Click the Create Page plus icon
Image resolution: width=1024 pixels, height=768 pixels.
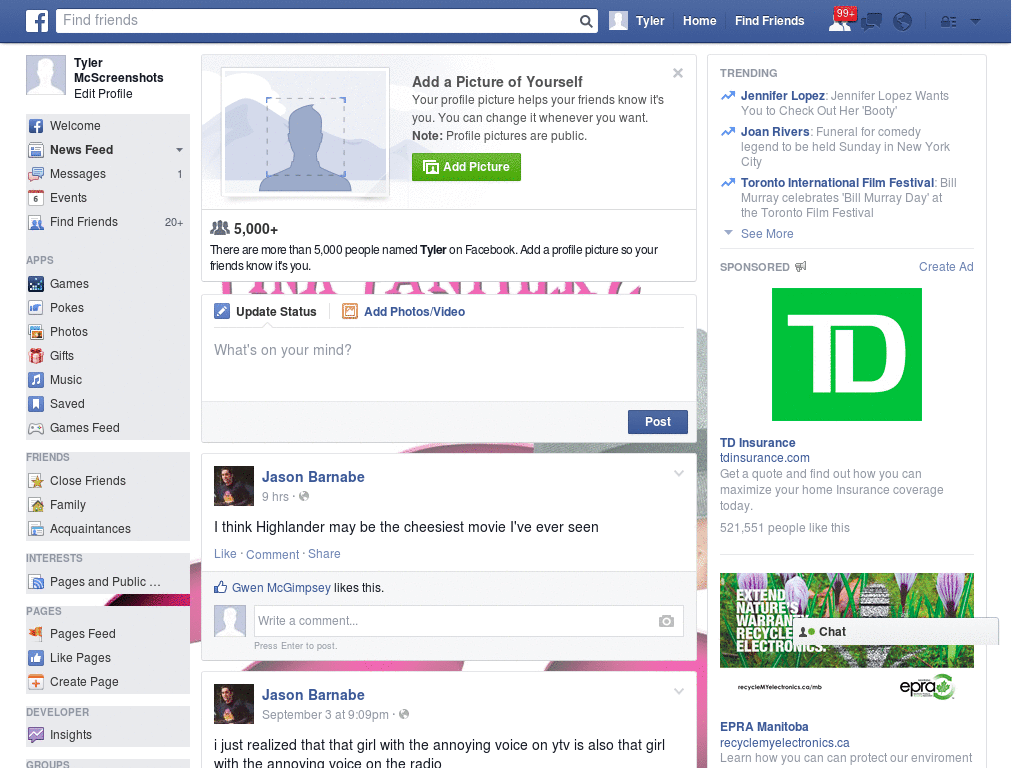(x=36, y=682)
